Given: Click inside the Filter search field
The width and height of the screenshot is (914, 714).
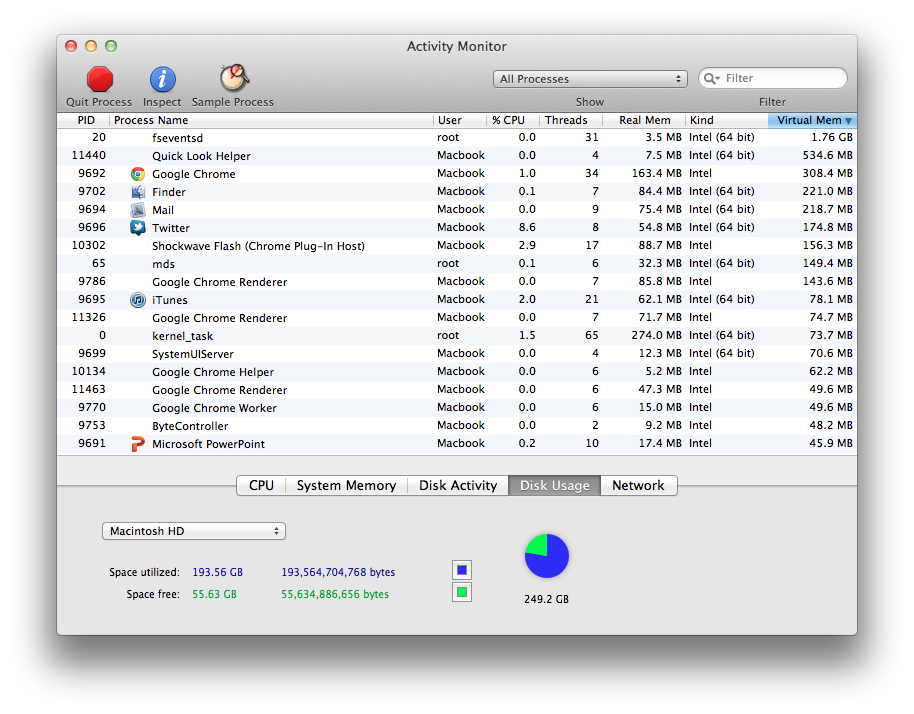Looking at the screenshot, I should pos(773,78).
